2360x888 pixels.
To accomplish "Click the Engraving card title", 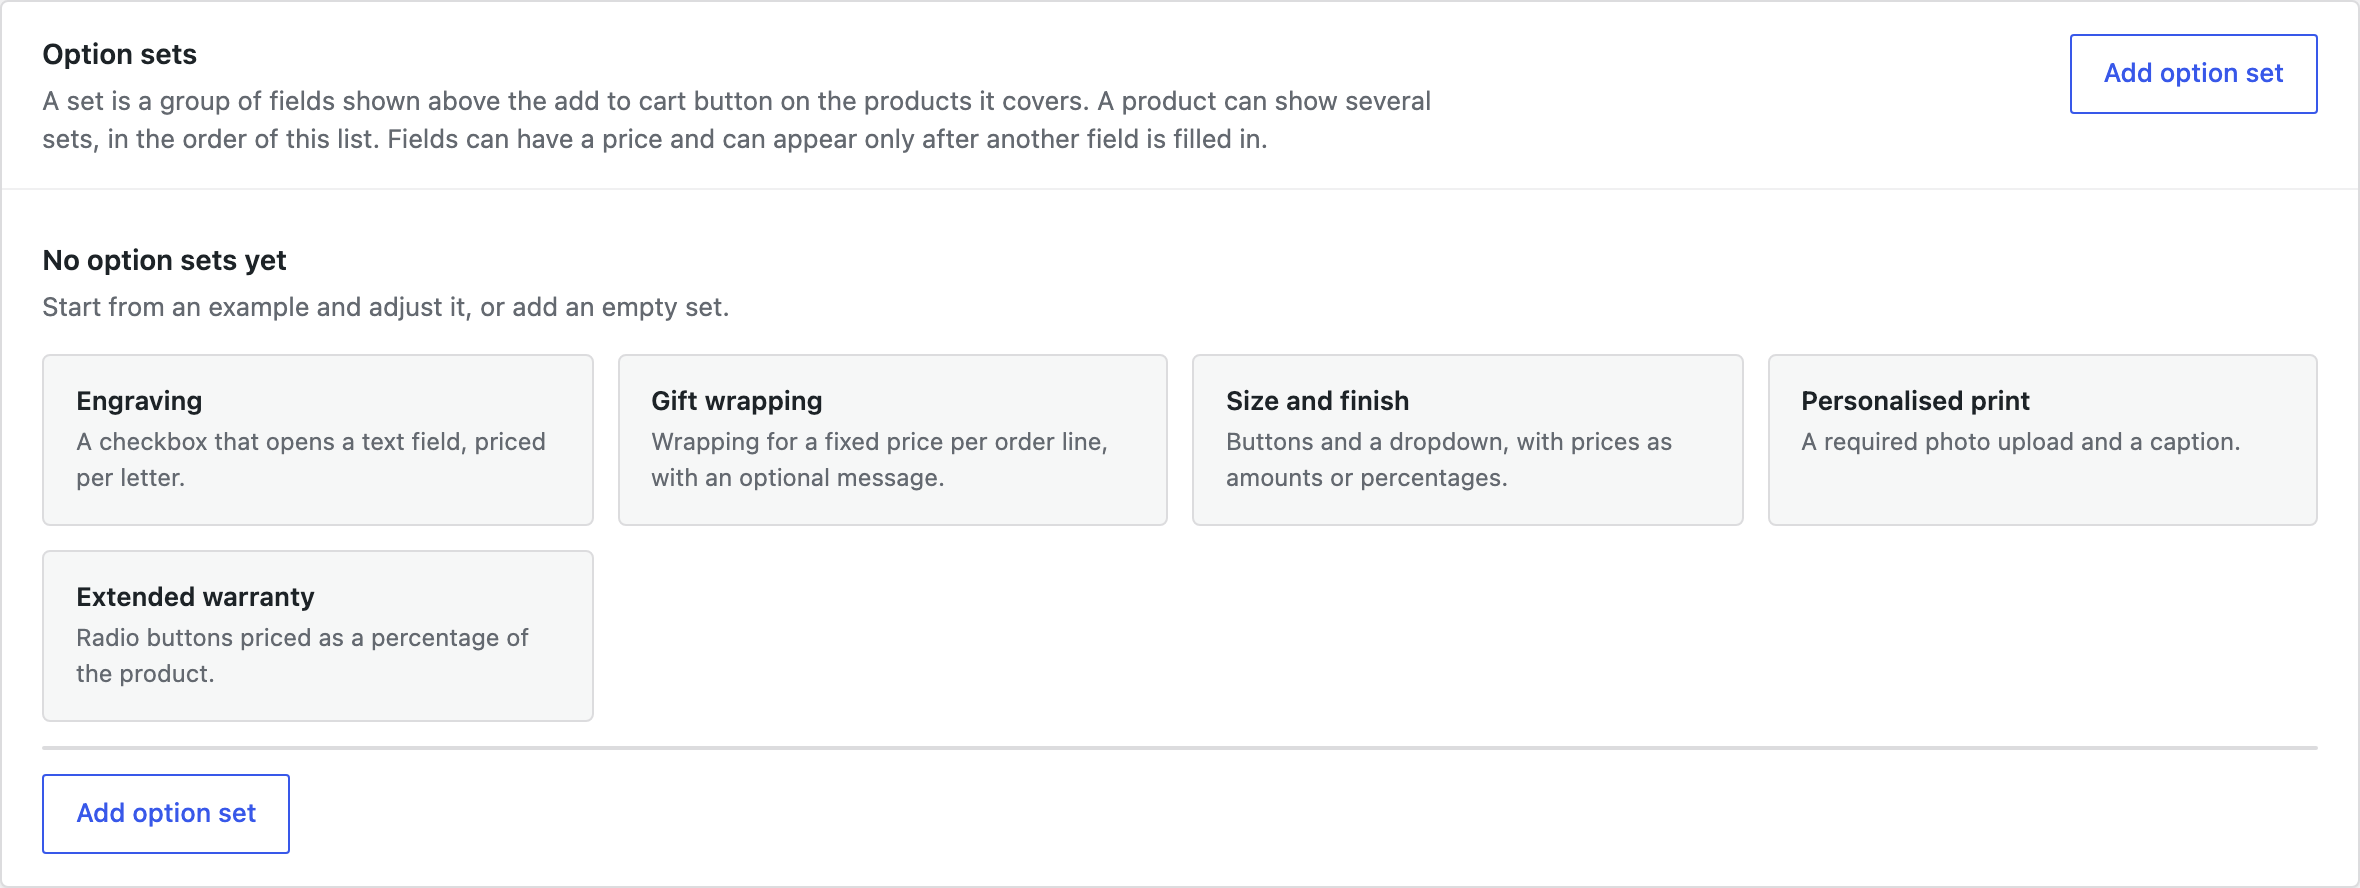I will [139, 401].
